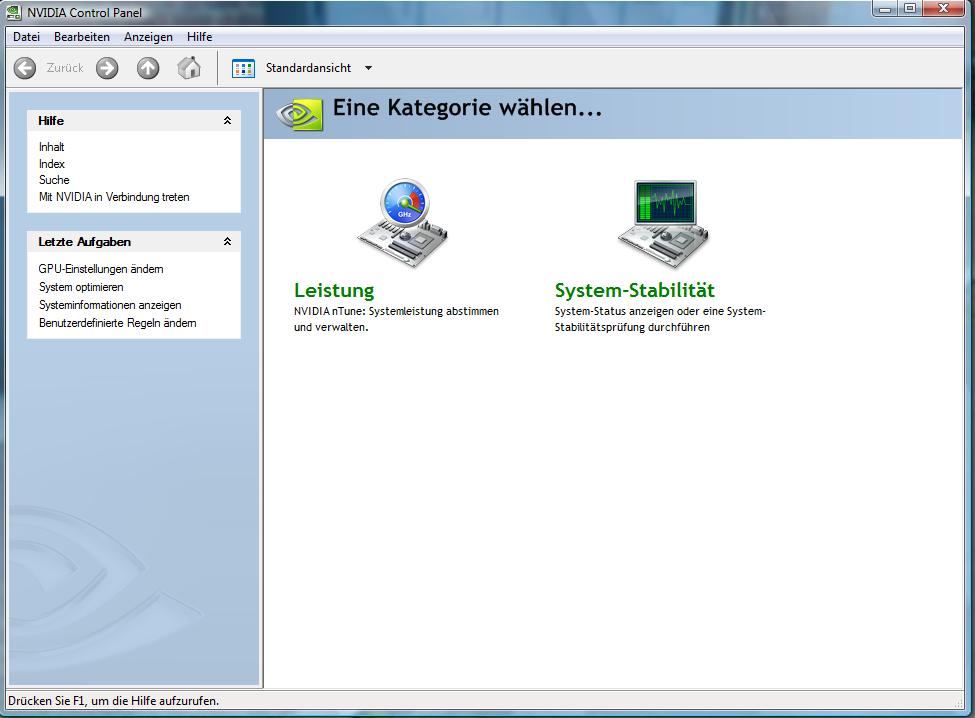The width and height of the screenshot is (975, 718).
Task: Click the NVIDIA eye logo in header
Action: click(300, 114)
